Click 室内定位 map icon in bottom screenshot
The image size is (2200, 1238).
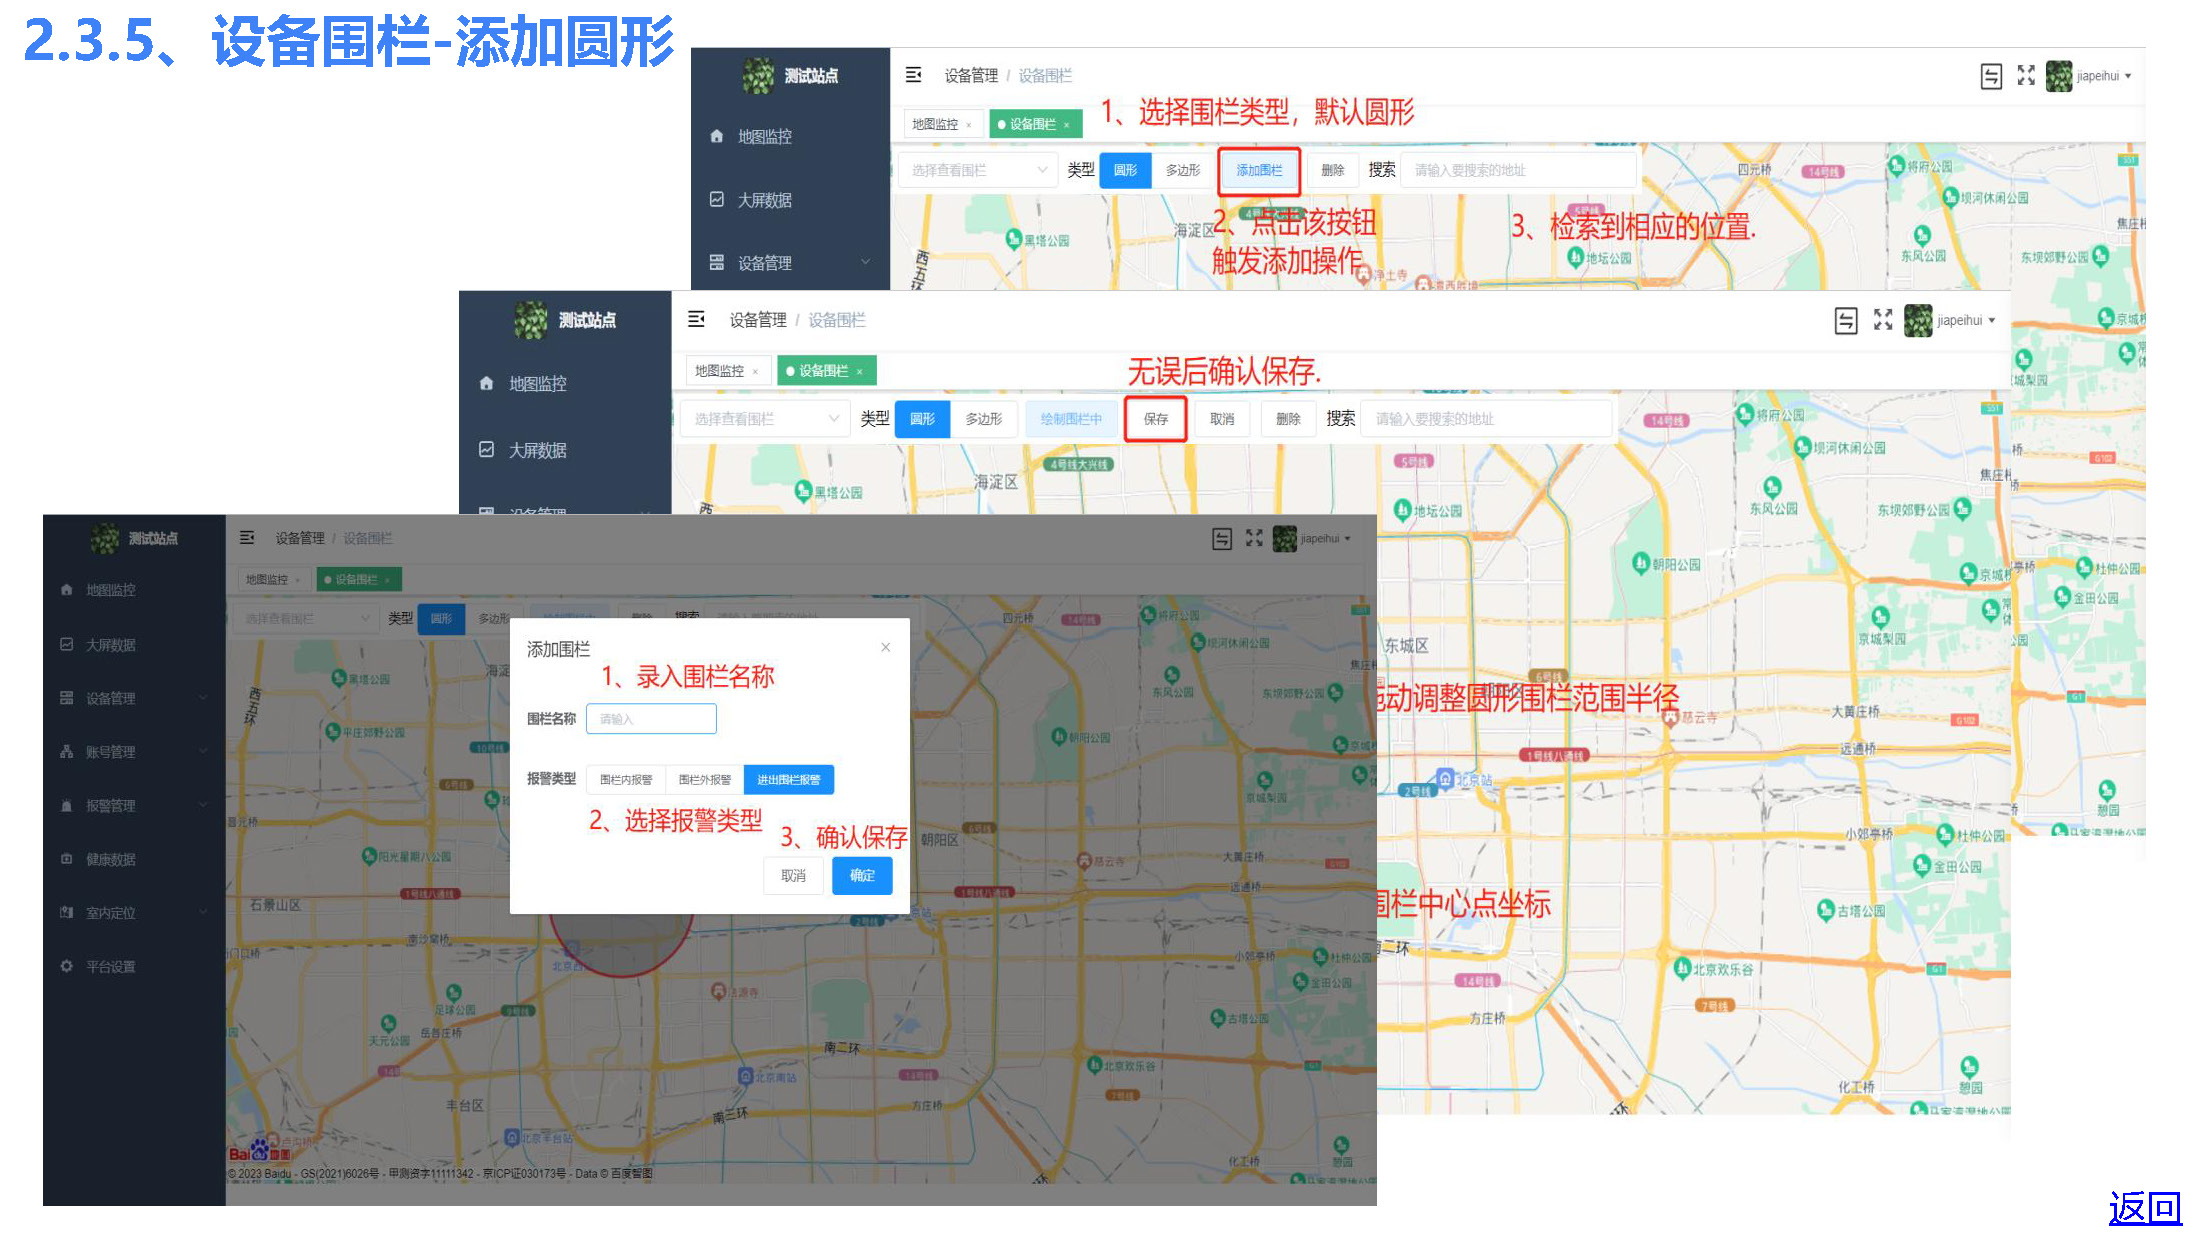pos(66,912)
